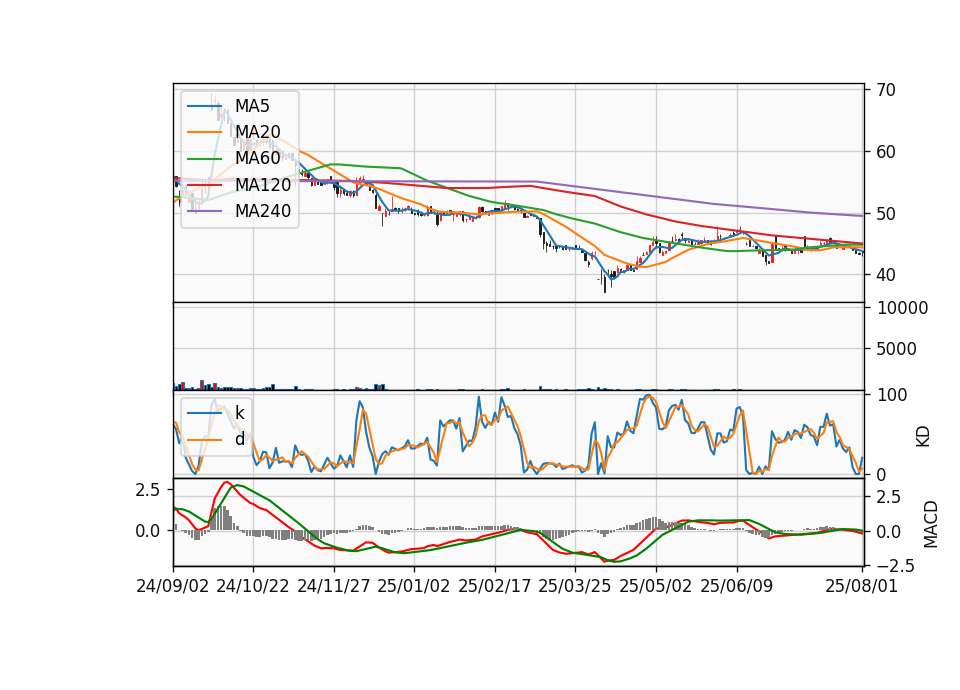Click the MA20 legend label
This screenshot has width=960, height=690.
pyautogui.click(x=257, y=132)
